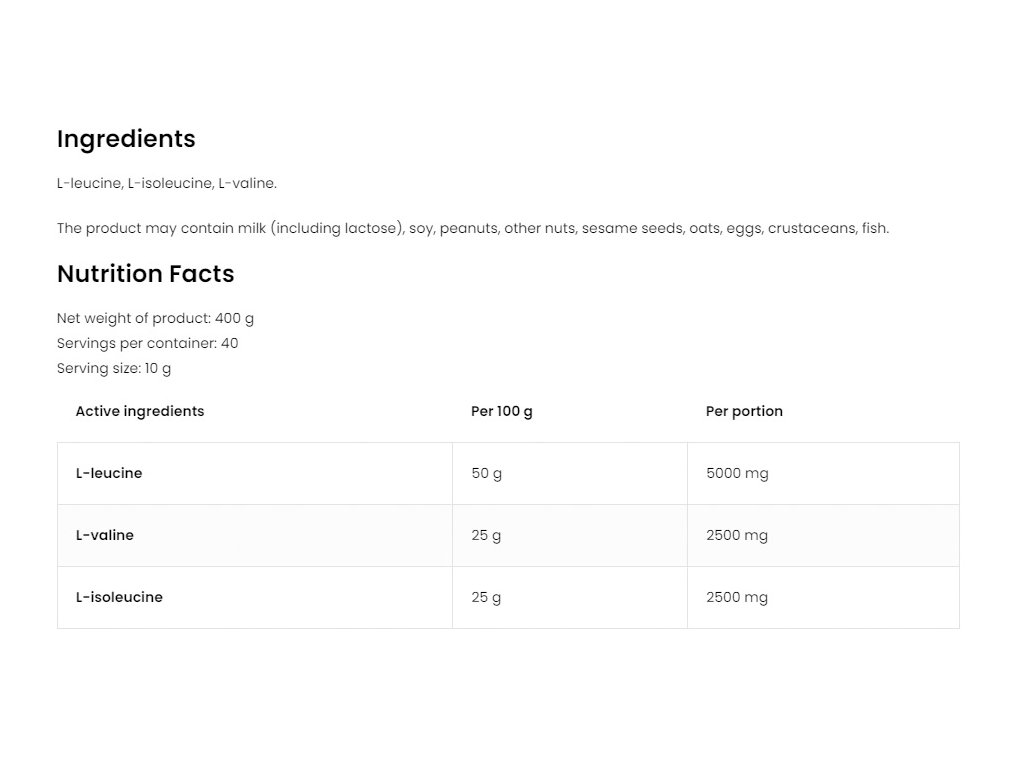Click the net weight of product line

(x=155, y=318)
